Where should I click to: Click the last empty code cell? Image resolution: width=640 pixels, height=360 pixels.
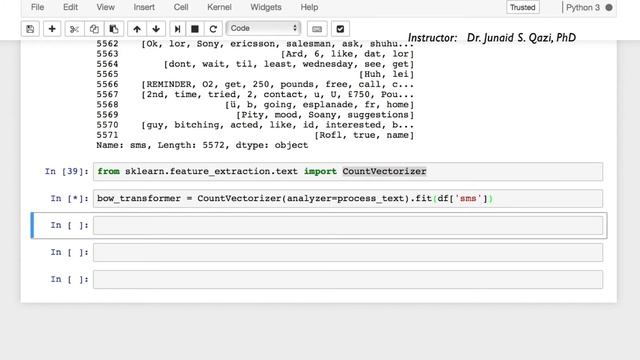tap(348, 280)
